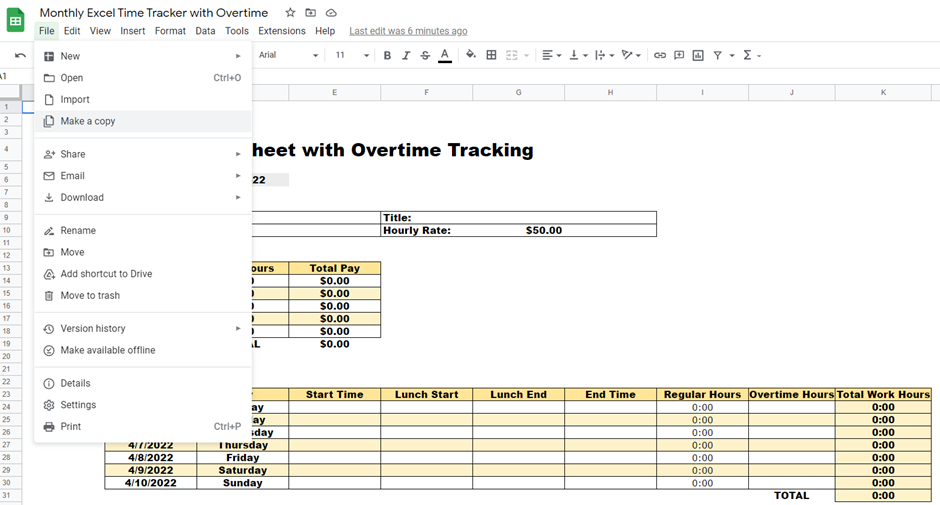Image resolution: width=940 pixels, height=505 pixels.
Task: Open text rotation options
Action: coord(631,55)
